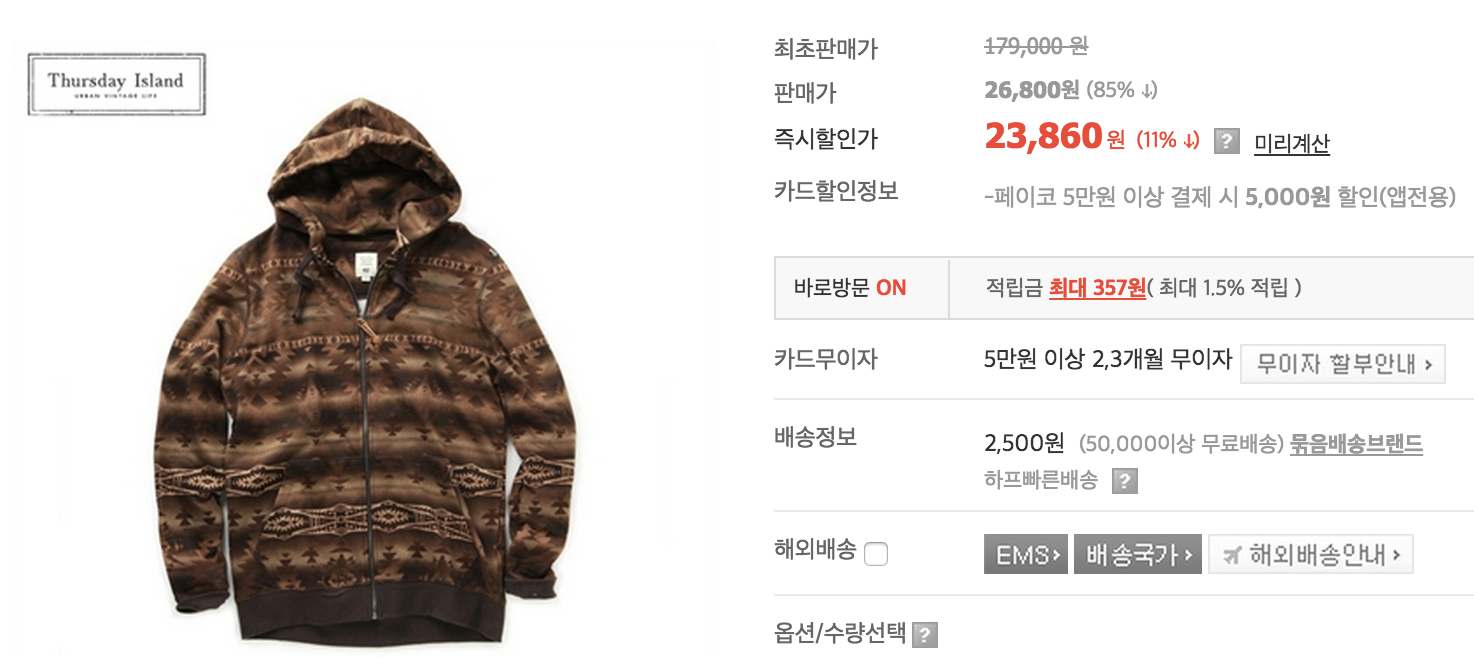
Task: Click the 85% discount arrow next to 판매가
Action: [1149, 91]
